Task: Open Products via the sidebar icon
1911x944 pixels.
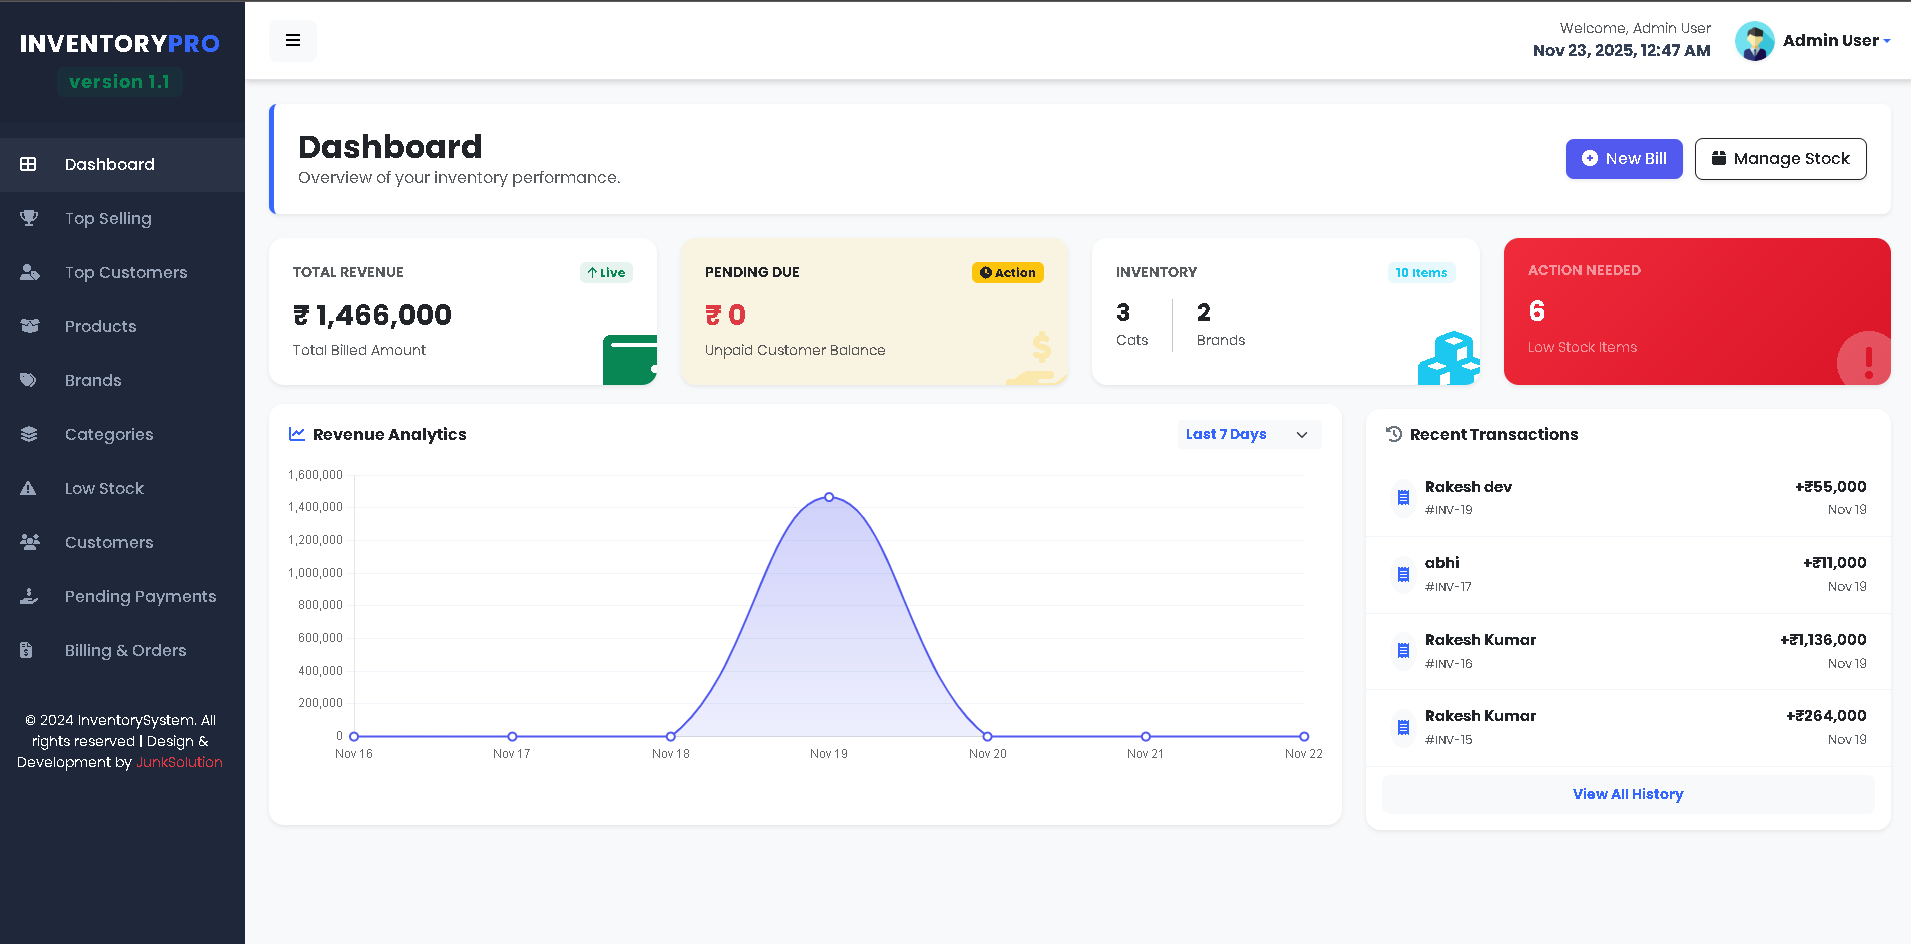Action: (x=29, y=326)
